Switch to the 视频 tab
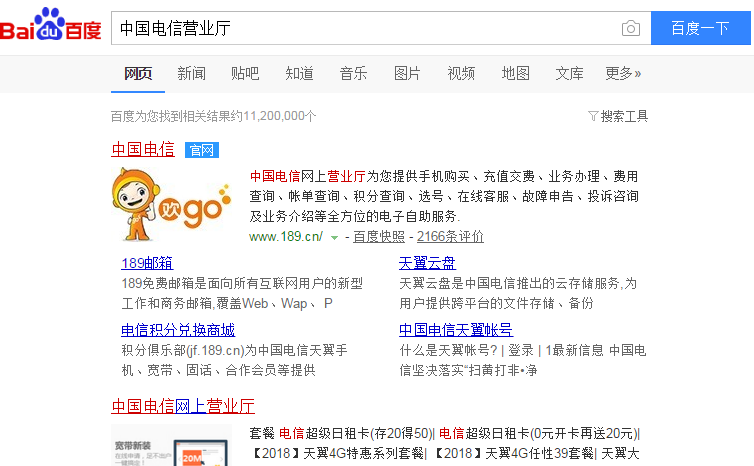754x466 pixels. click(461, 74)
